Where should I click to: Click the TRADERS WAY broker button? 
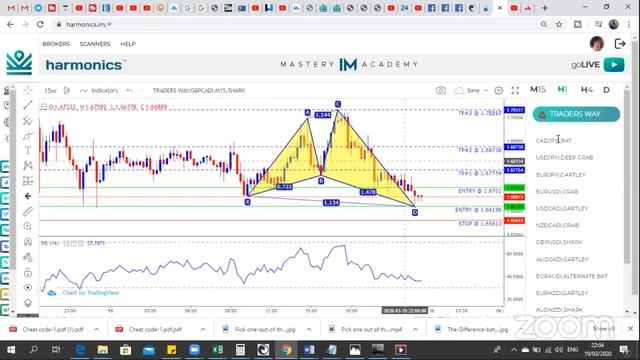click(x=576, y=114)
